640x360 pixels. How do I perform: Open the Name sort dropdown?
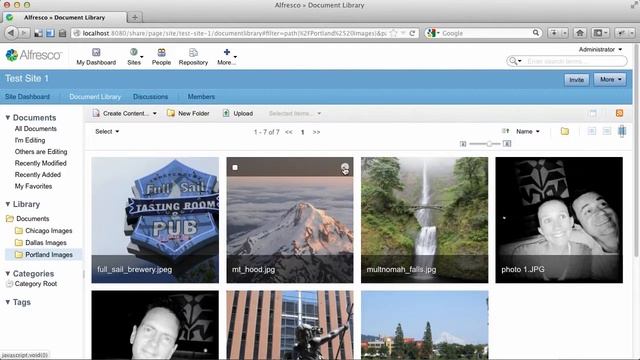coord(528,131)
